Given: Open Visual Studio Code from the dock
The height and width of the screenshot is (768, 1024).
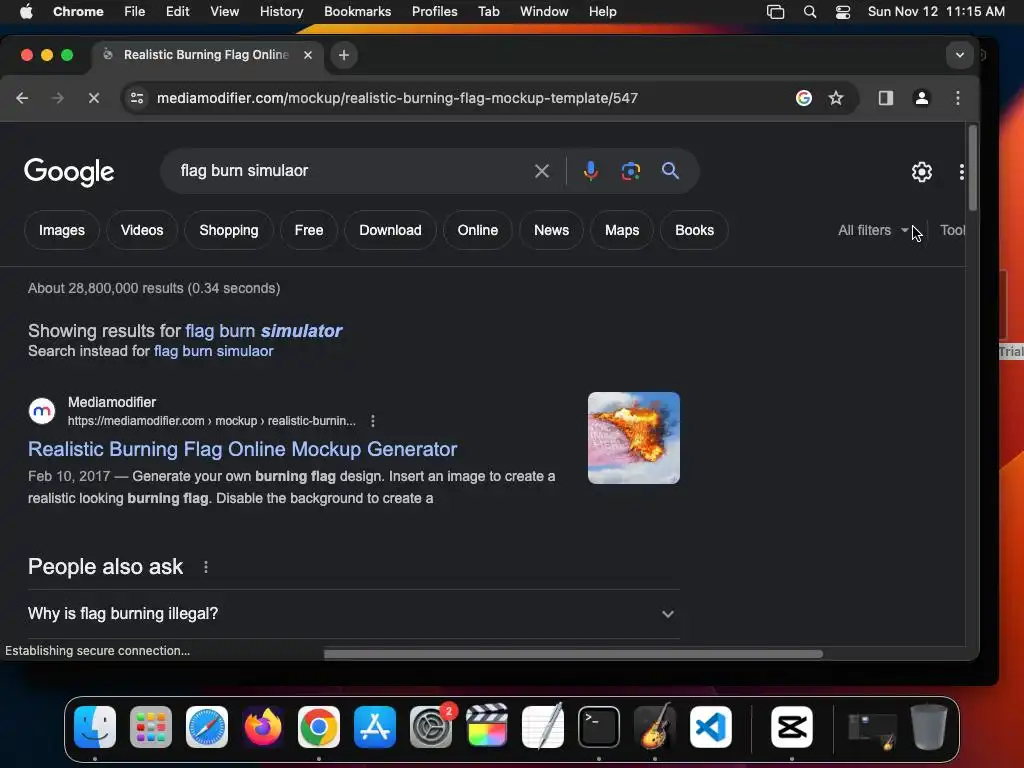Looking at the screenshot, I should (x=711, y=727).
